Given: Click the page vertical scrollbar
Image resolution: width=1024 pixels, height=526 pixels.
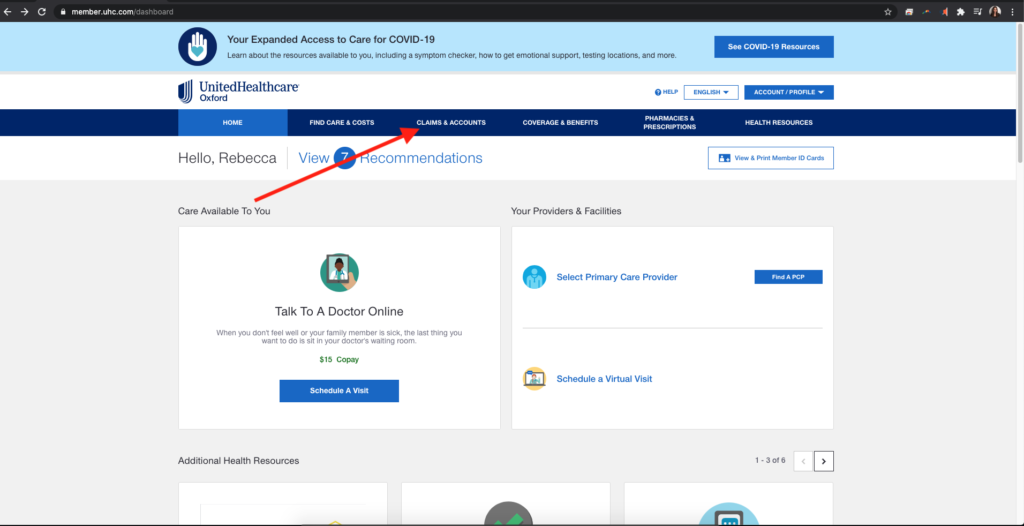Looking at the screenshot, I should [1019, 91].
